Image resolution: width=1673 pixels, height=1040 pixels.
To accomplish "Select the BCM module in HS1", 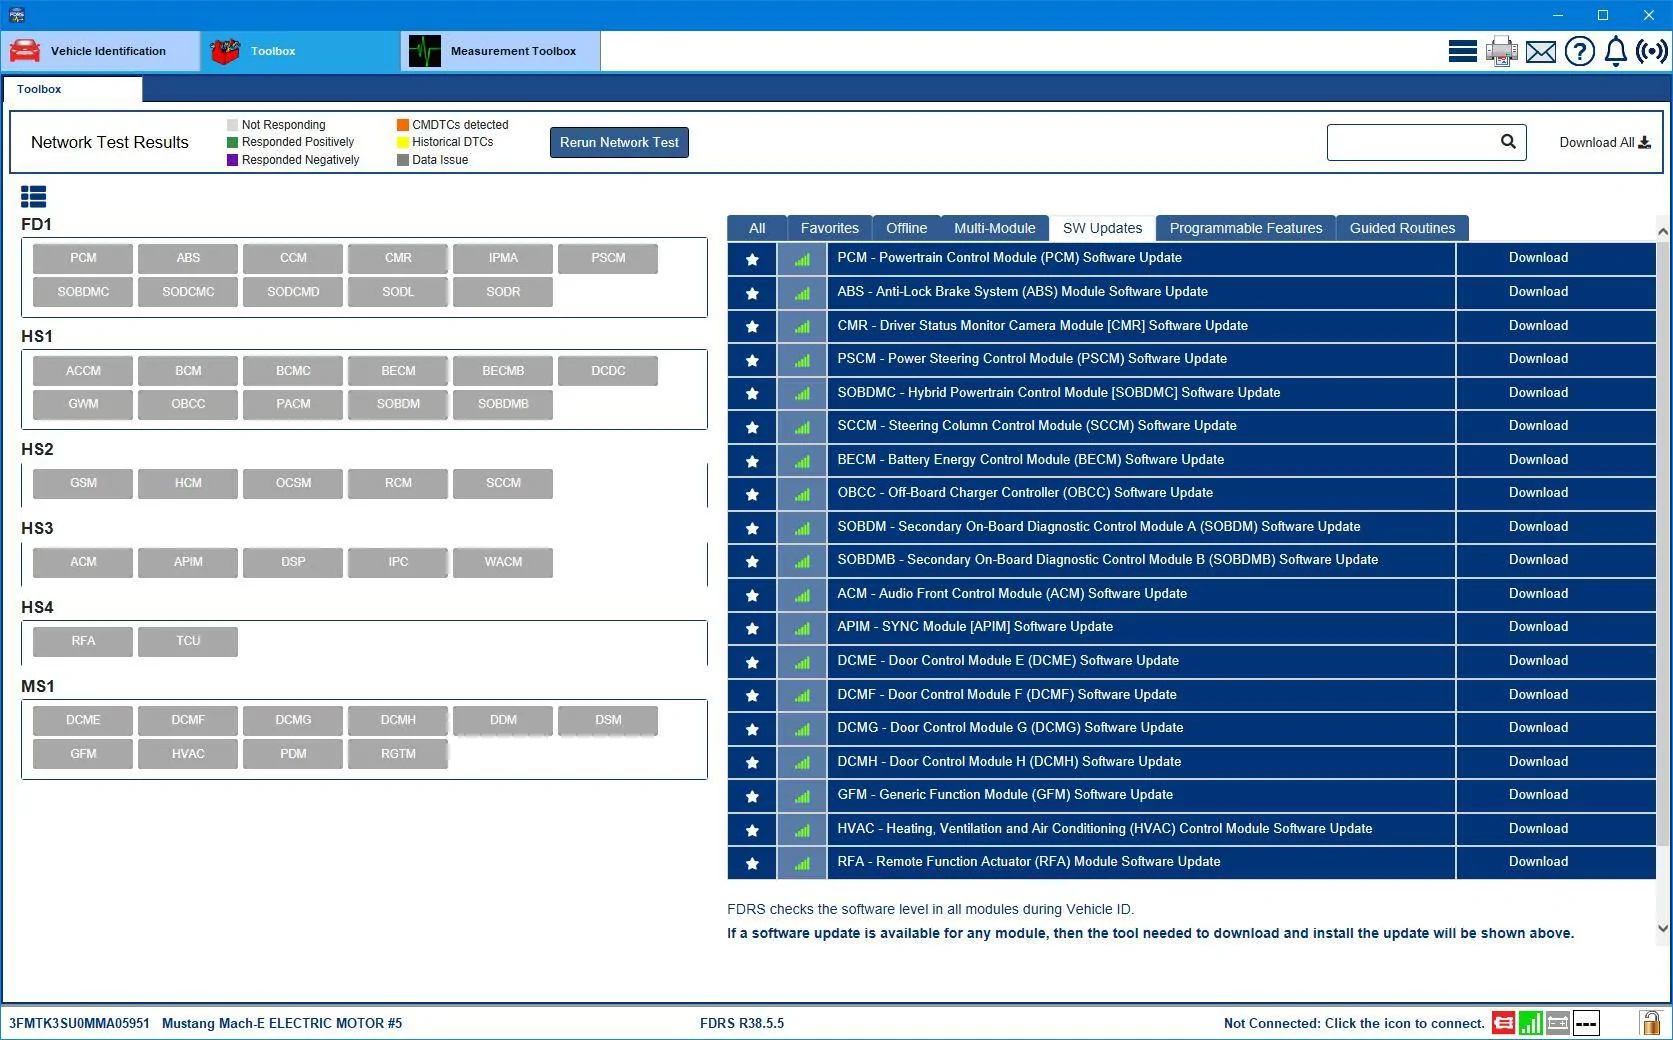I will (188, 371).
